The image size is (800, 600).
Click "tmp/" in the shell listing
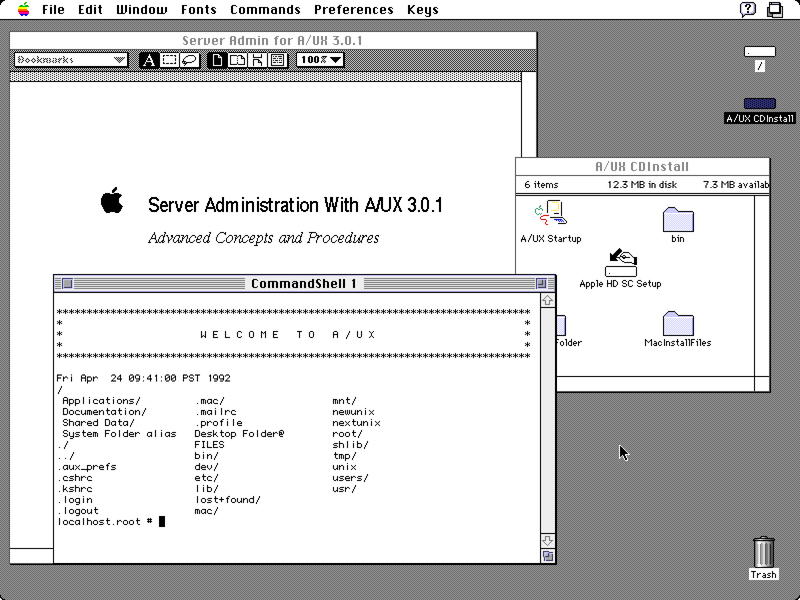[x=344, y=456]
